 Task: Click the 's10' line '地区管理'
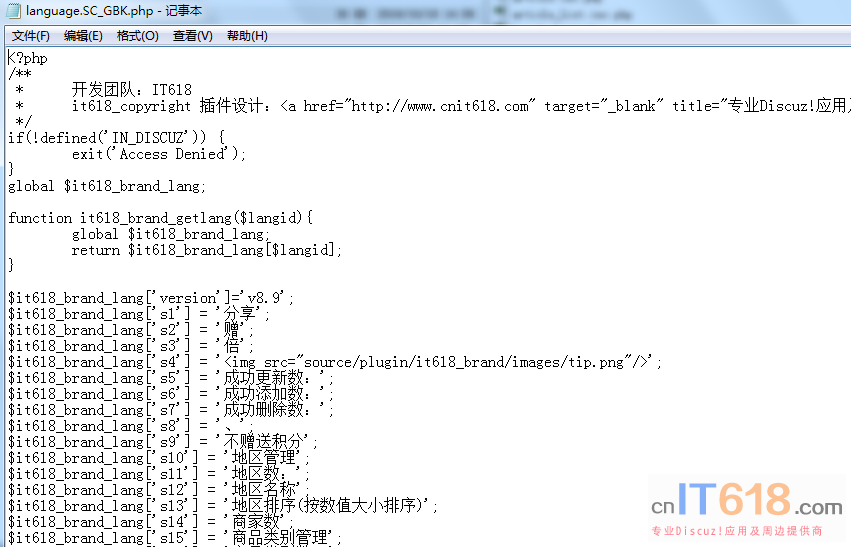point(158,458)
